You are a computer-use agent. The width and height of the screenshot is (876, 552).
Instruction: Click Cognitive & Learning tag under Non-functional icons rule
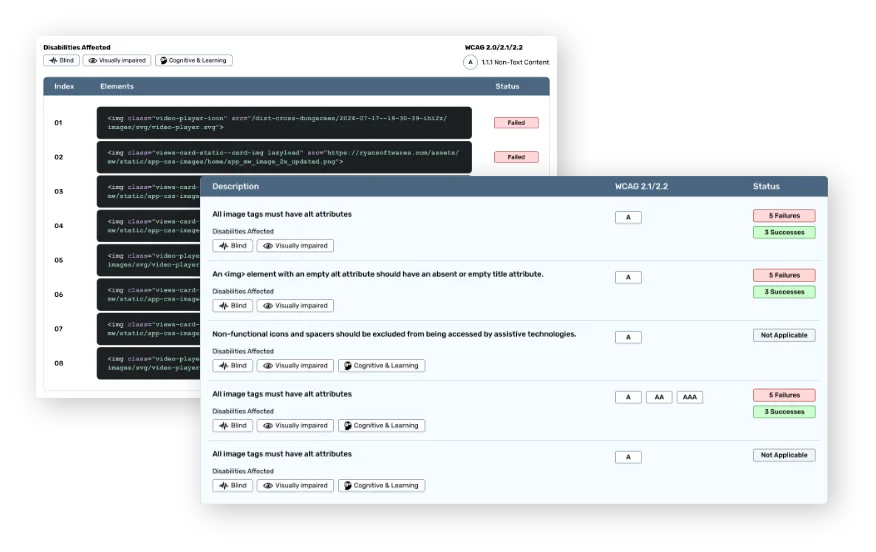pos(382,366)
